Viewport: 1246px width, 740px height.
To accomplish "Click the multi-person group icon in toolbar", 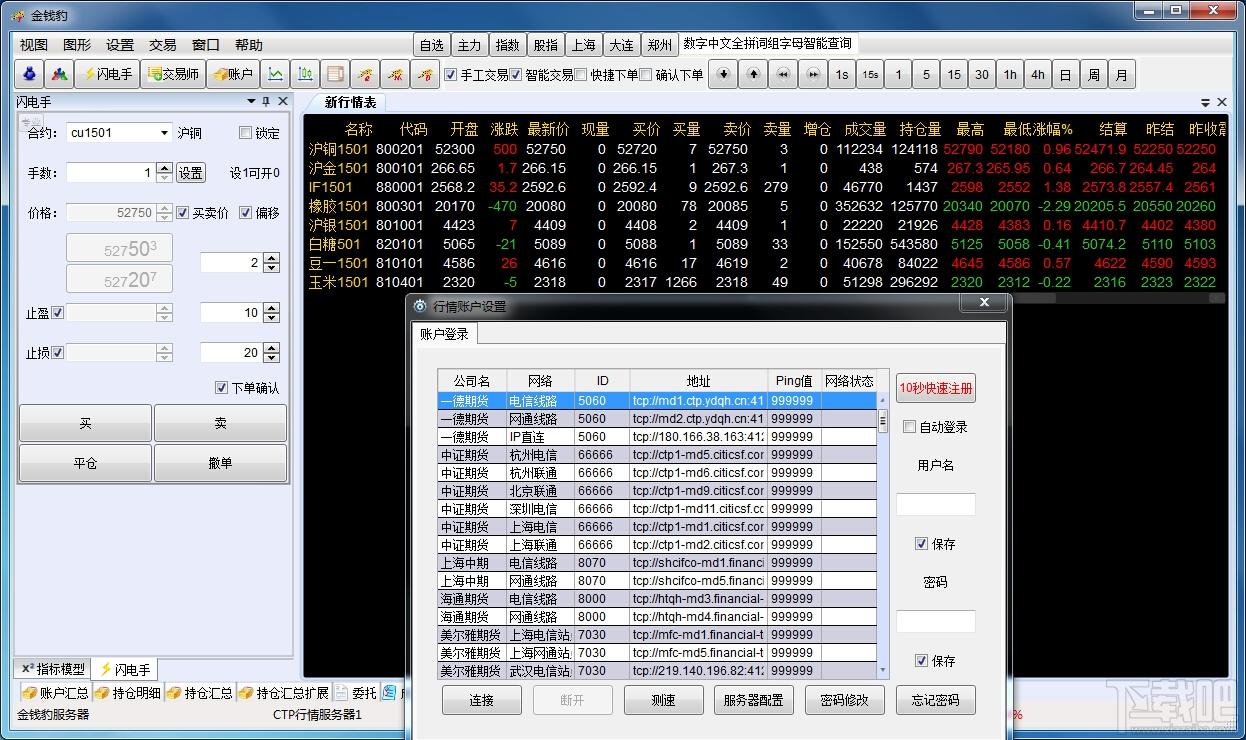I will (x=60, y=74).
